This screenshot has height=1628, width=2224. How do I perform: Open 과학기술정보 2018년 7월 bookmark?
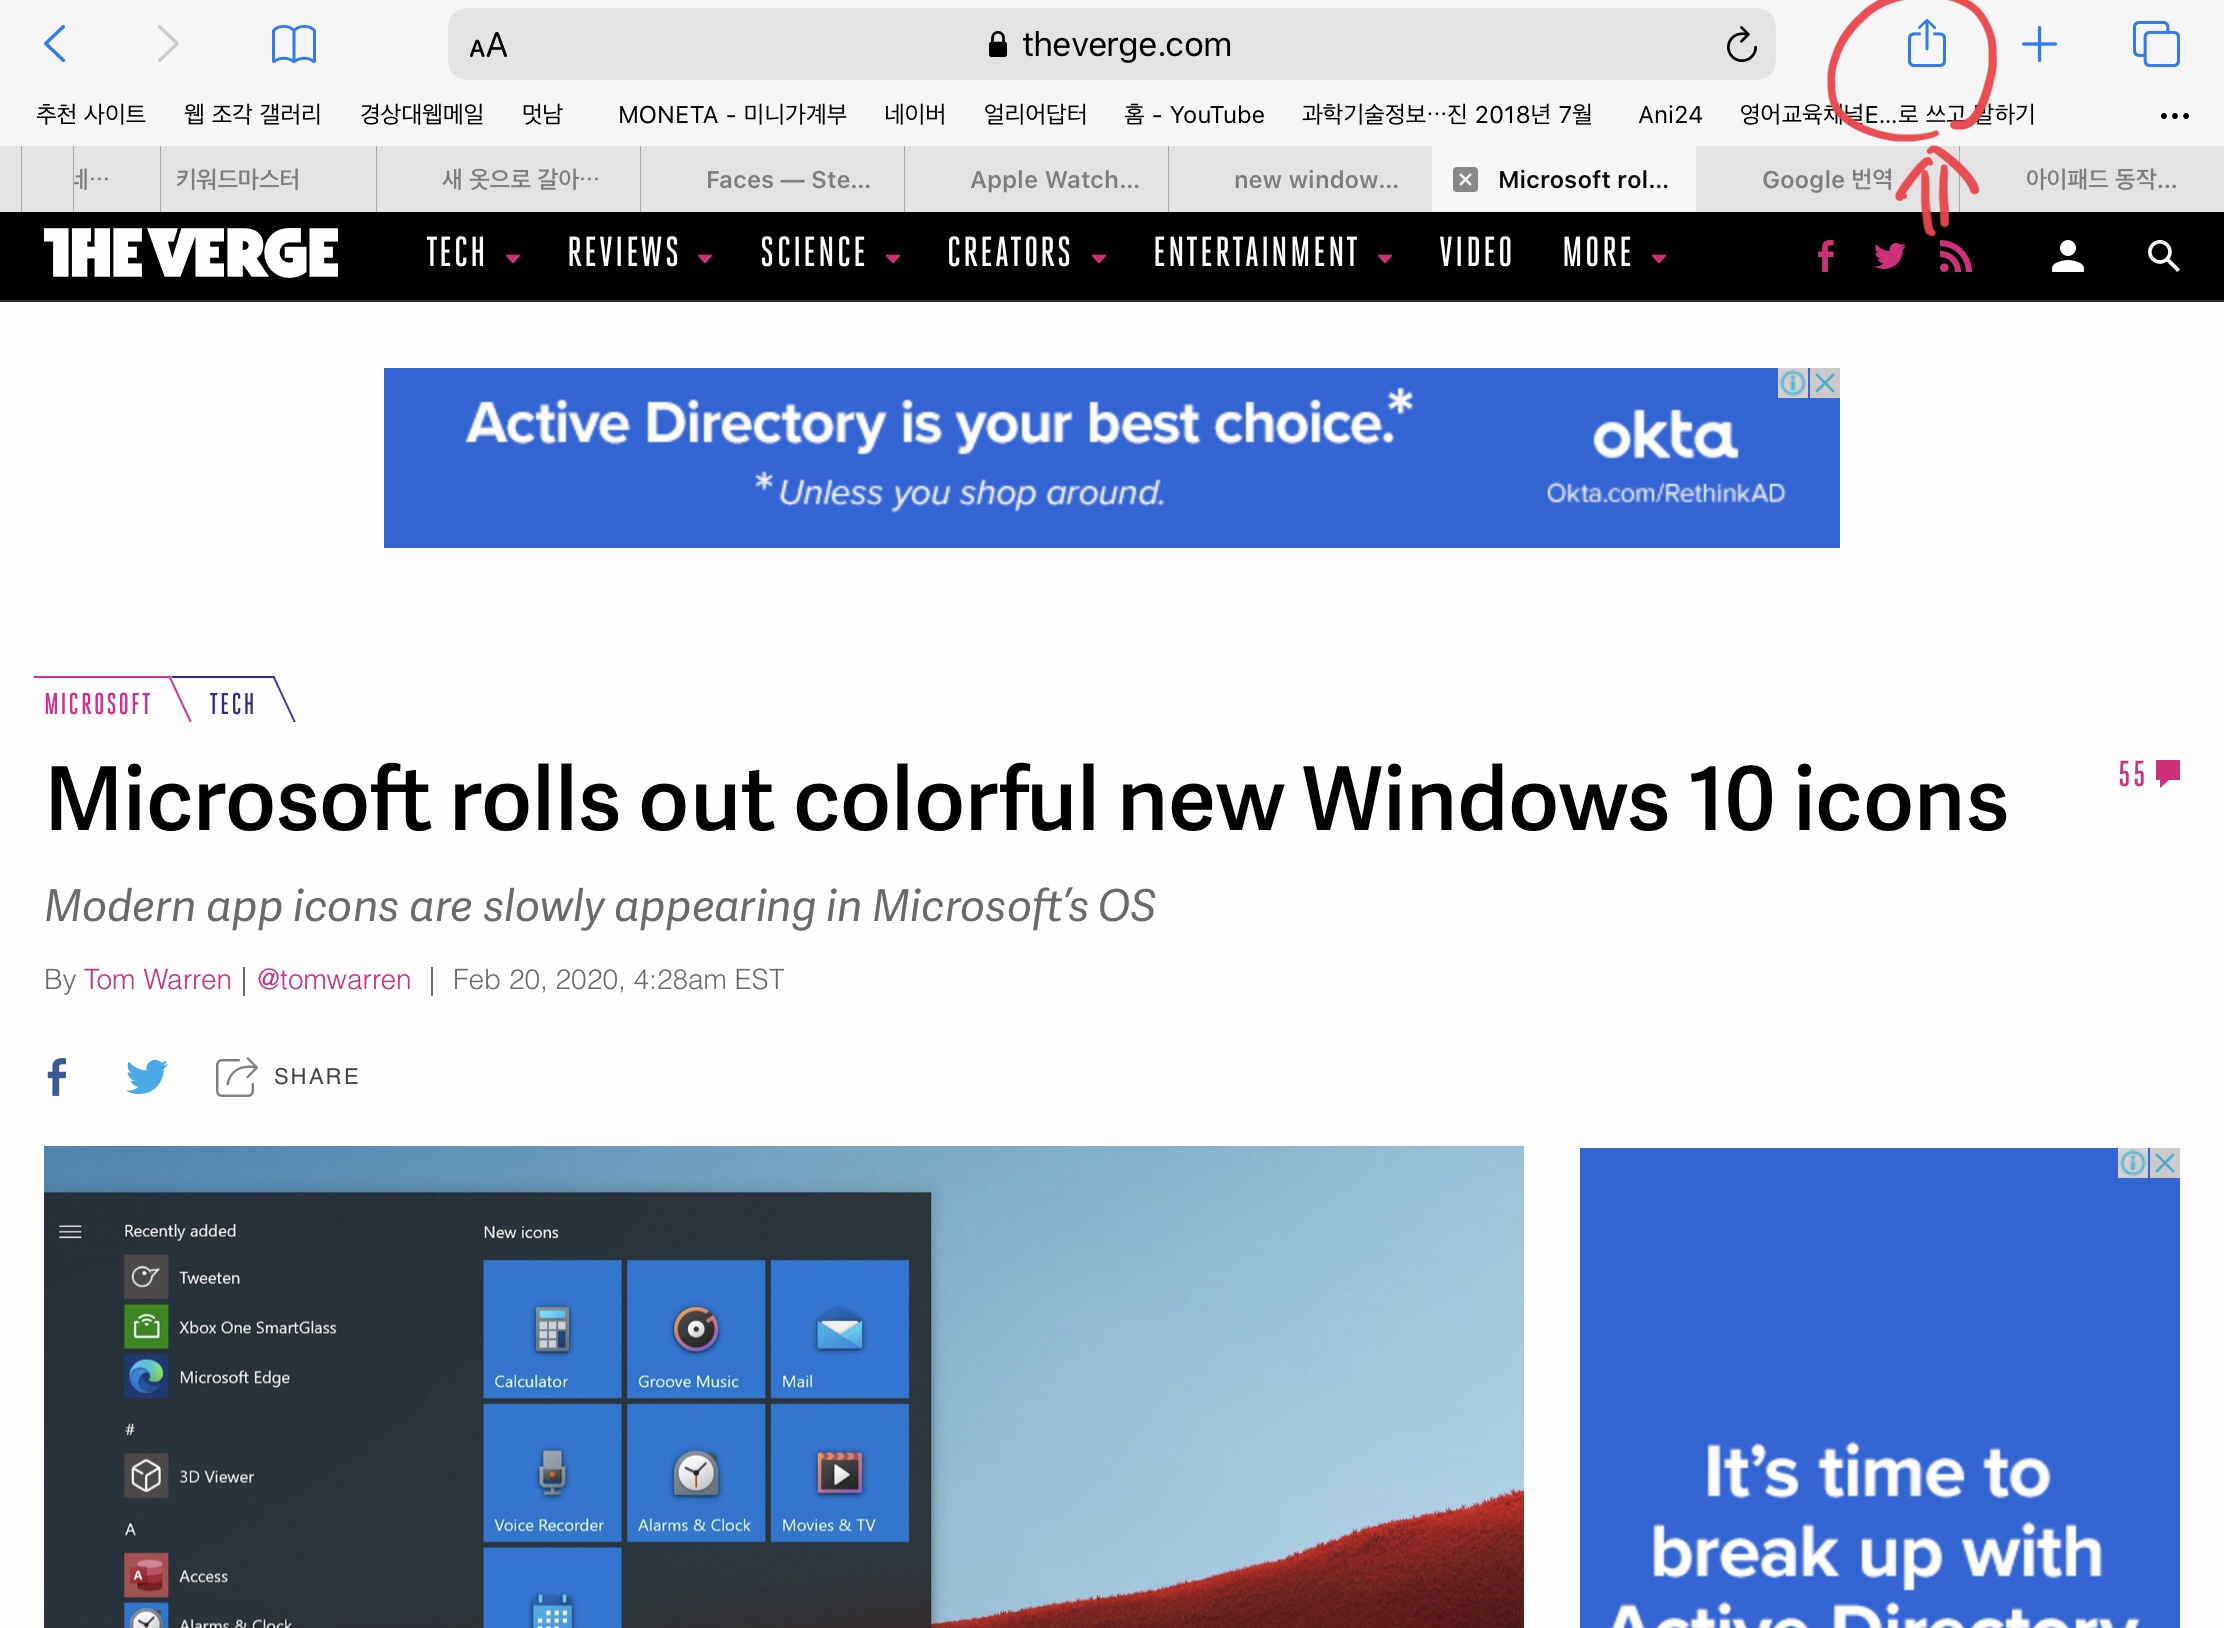[1447, 114]
